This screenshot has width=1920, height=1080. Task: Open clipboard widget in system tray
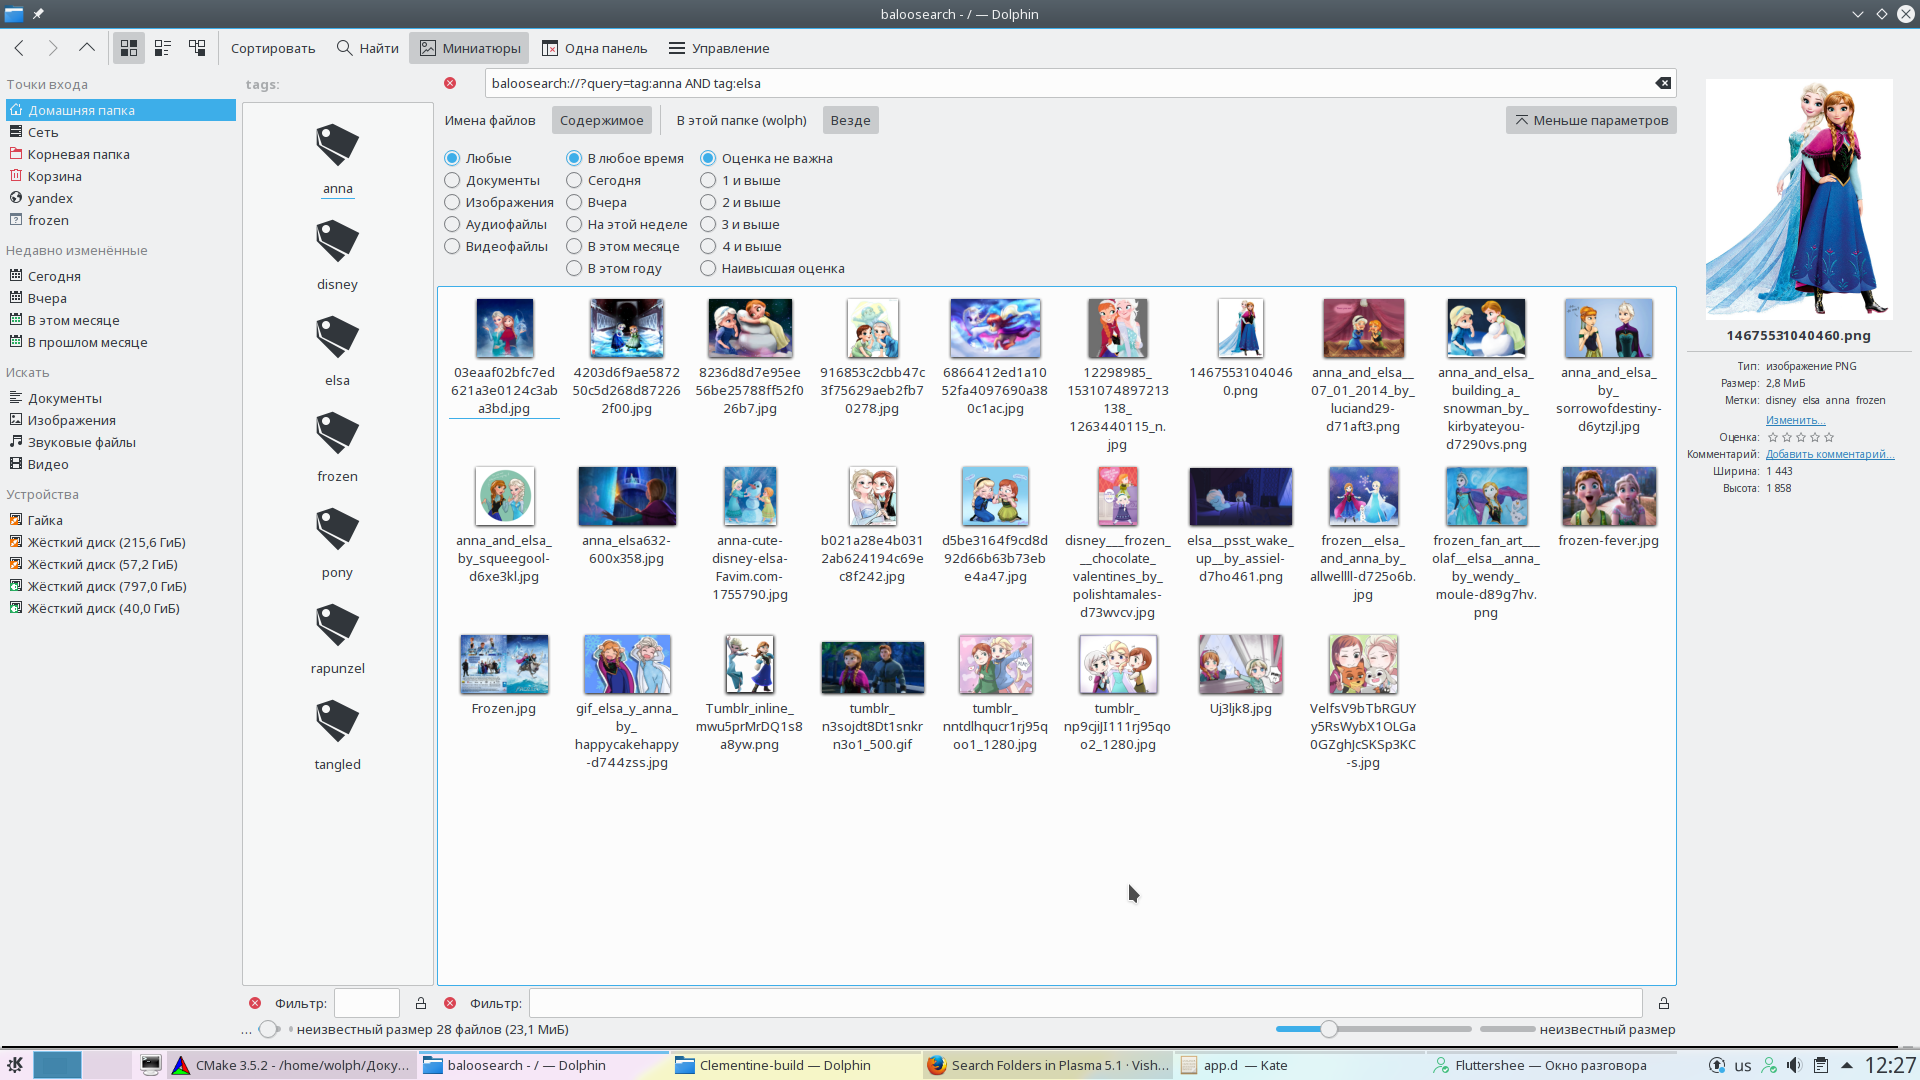click(x=1821, y=1065)
